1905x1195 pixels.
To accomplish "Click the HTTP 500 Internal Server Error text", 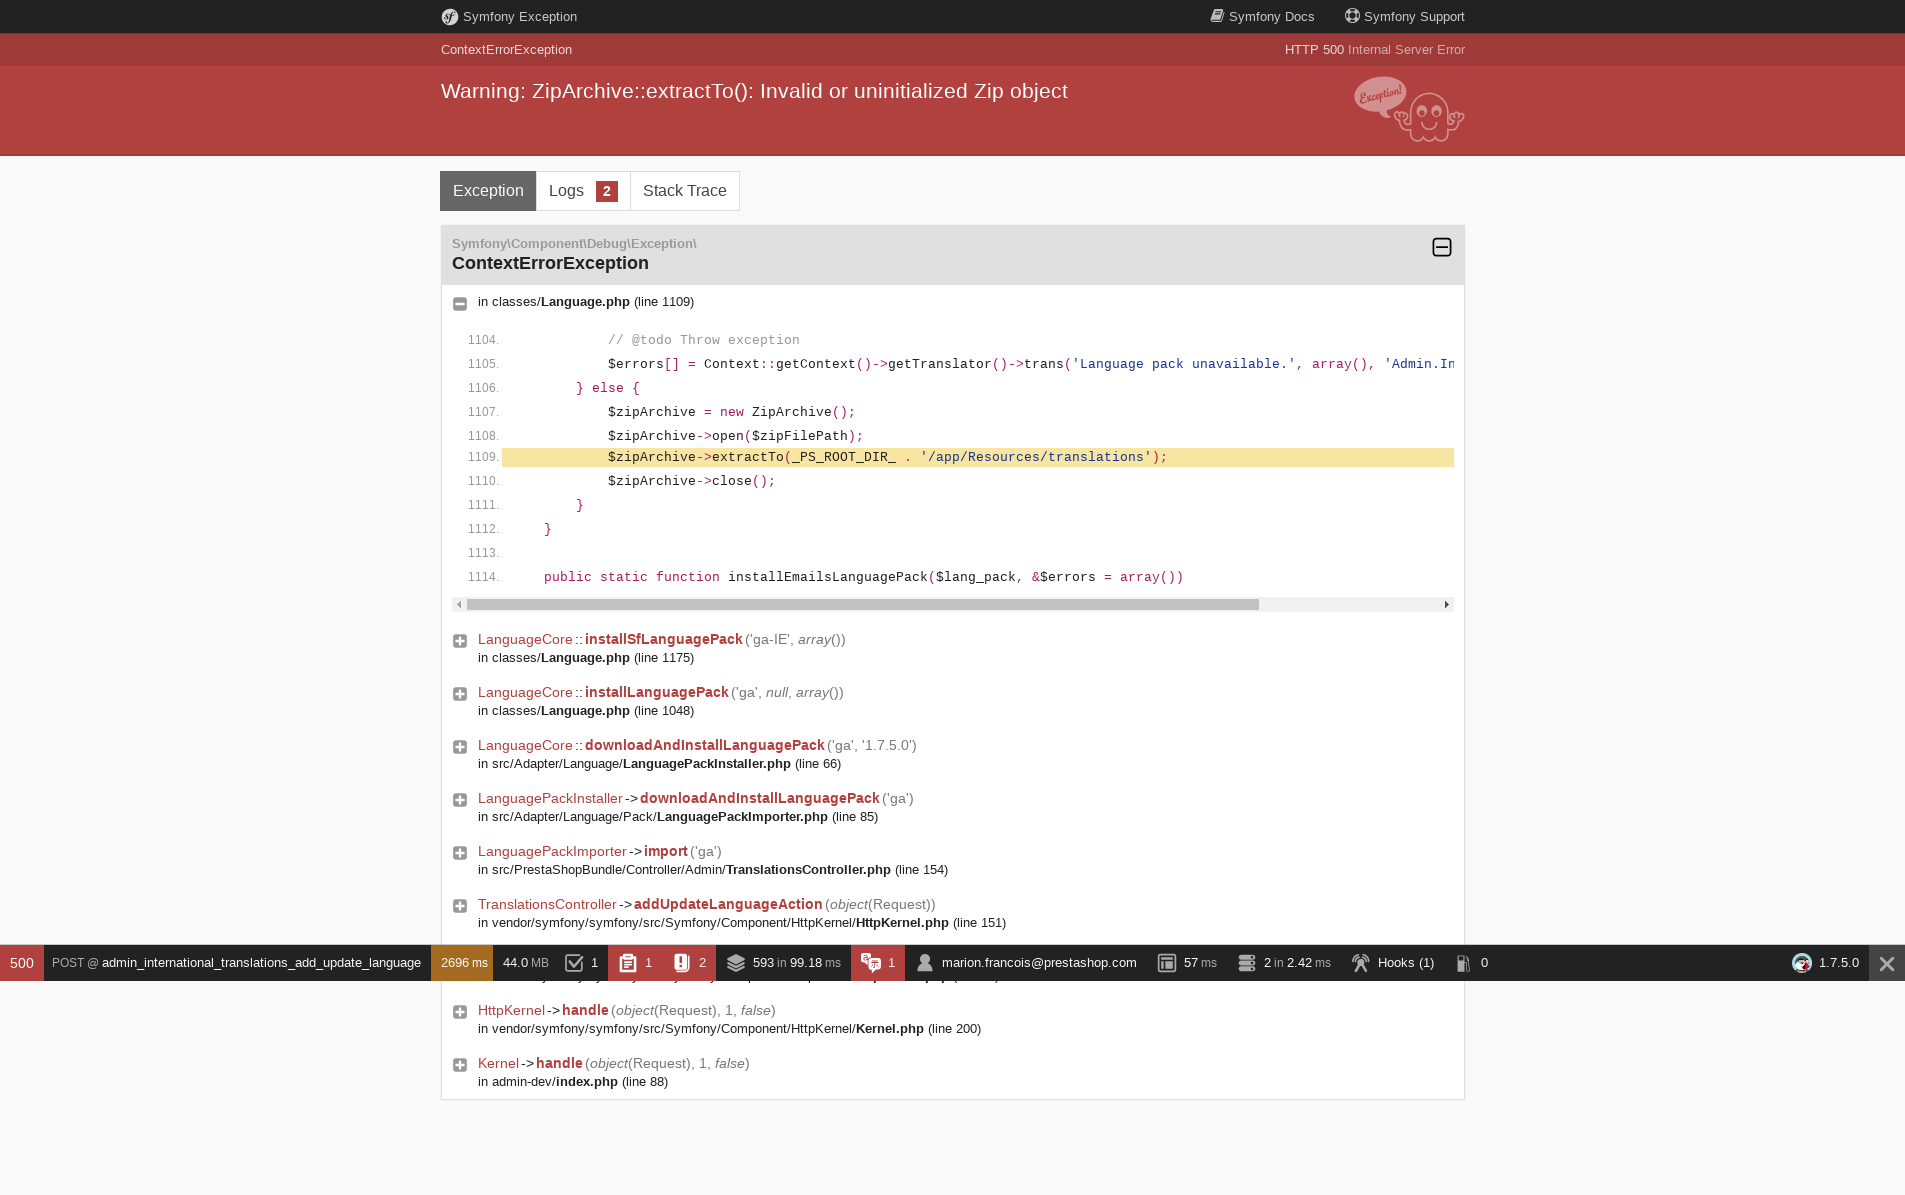I will click(1375, 50).
